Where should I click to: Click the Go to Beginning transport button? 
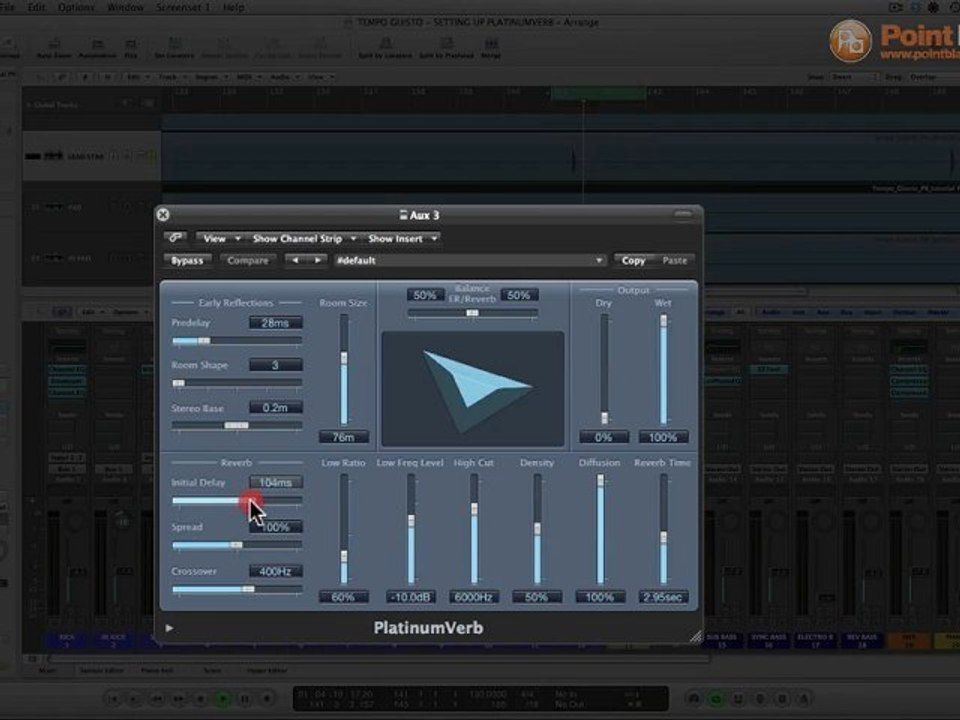pos(113,698)
